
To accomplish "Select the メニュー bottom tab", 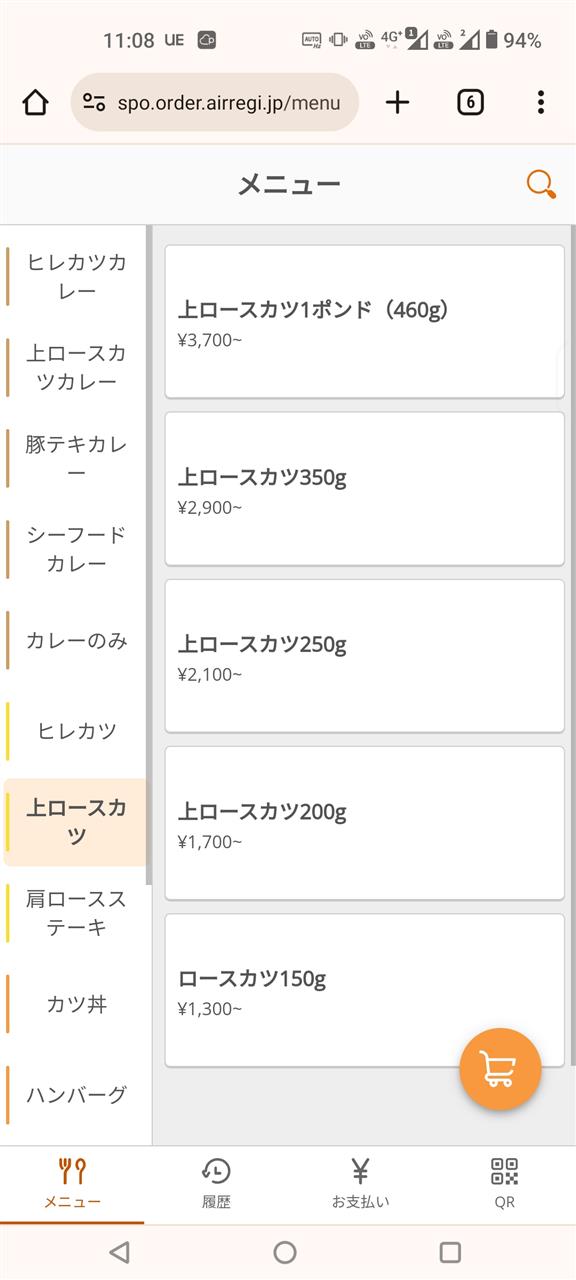I will pos(72,1184).
